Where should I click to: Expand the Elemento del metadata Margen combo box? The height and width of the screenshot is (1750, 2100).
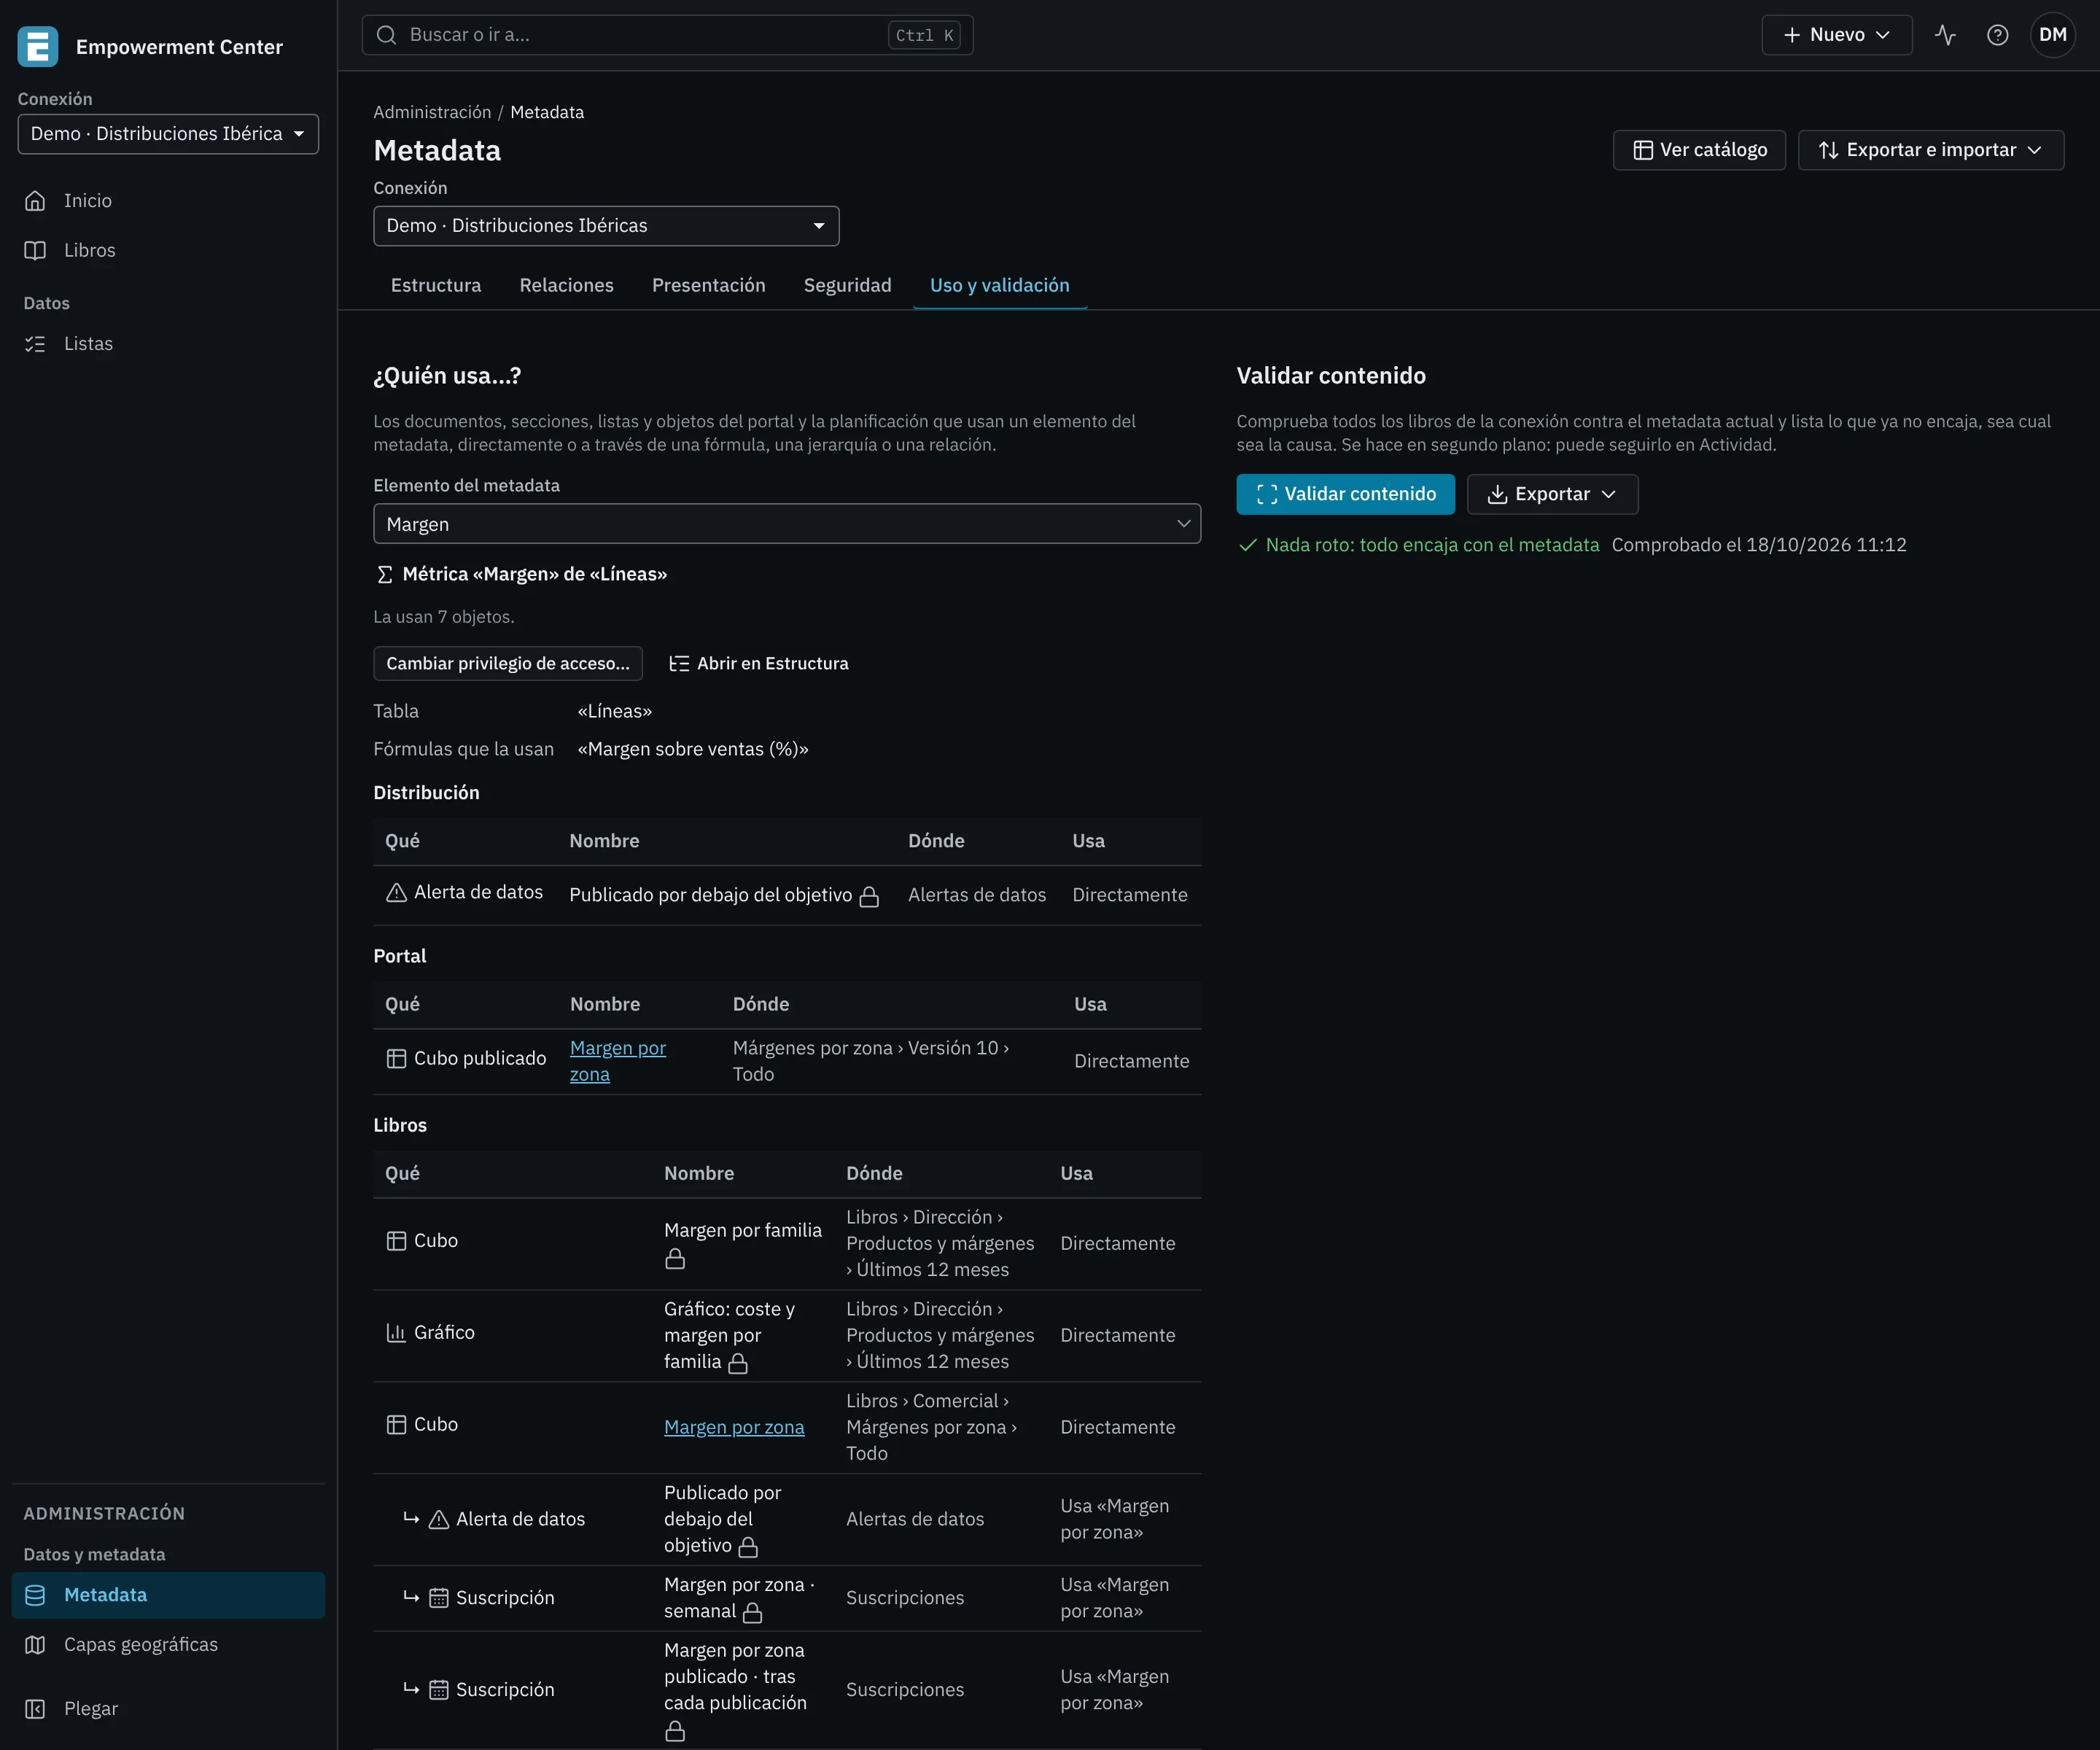pyautogui.click(x=787, y=524)
